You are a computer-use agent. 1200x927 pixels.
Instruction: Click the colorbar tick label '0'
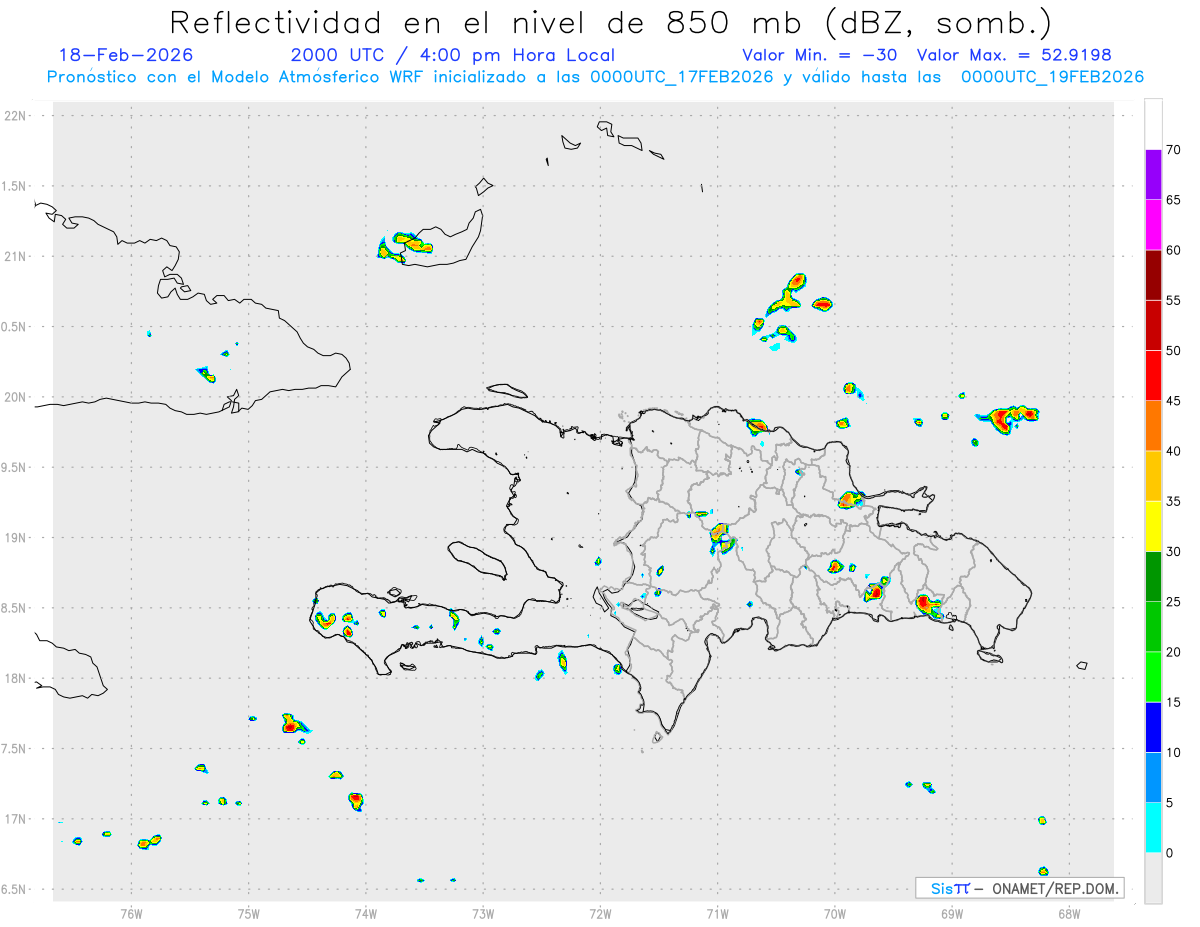click(x=1170, y=853)
